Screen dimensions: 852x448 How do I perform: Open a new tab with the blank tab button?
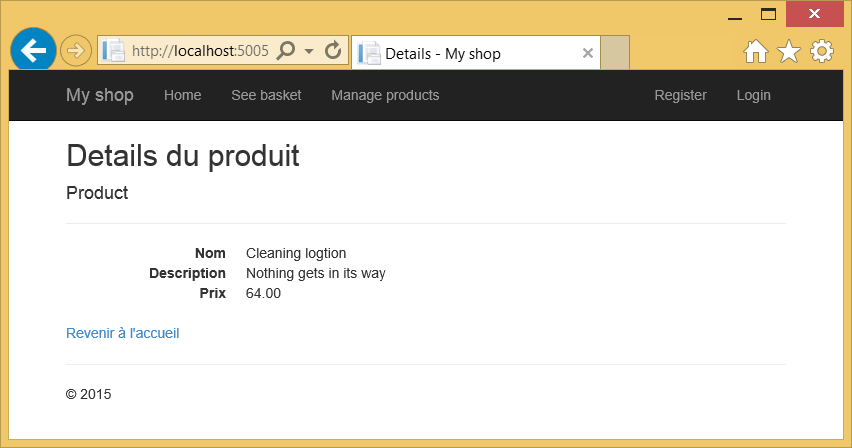pyautogui.click(x=615, y=53)
